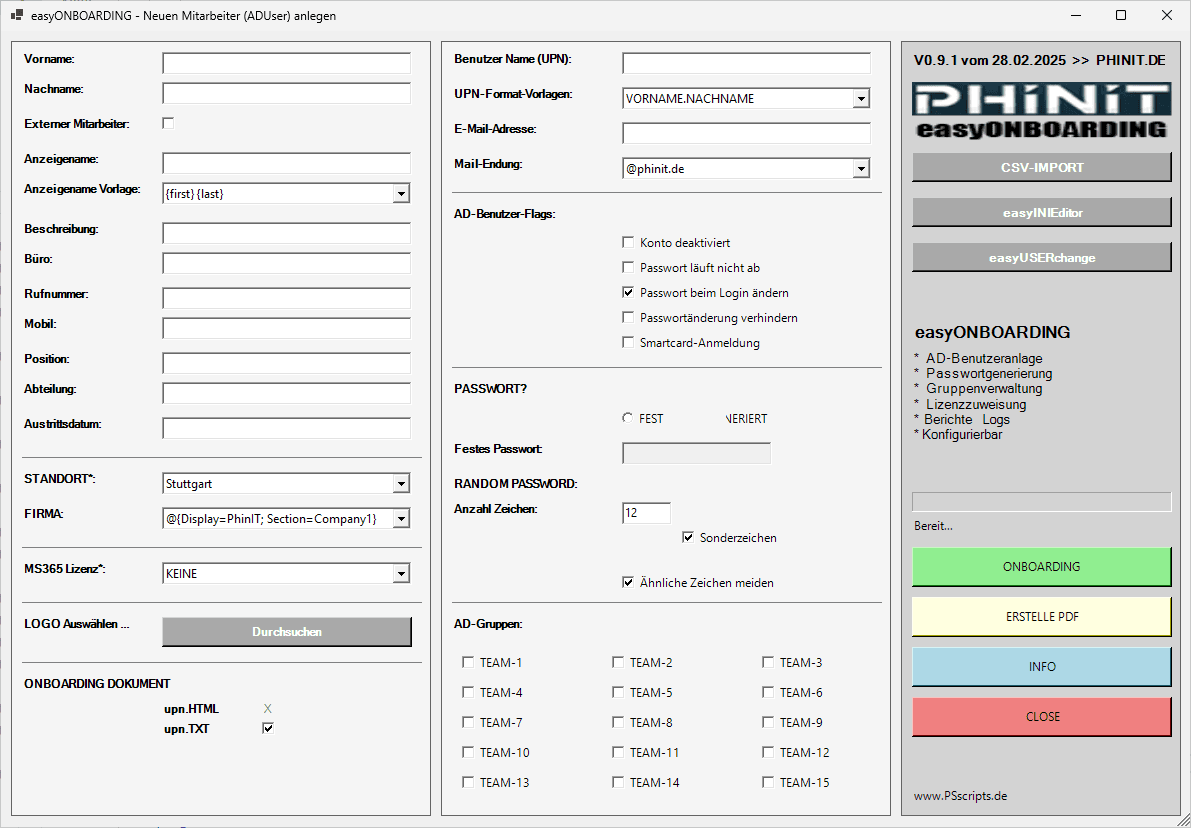
Task: Click the green ONBOARDING button
Action: 1041,566
